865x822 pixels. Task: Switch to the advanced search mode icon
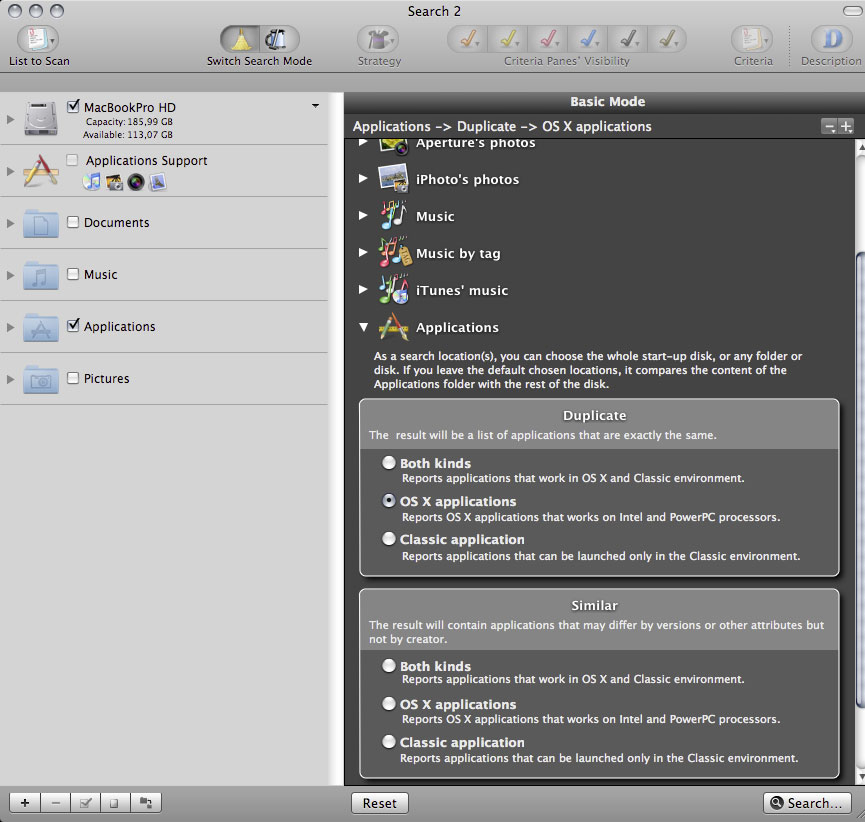pos(279,39)
